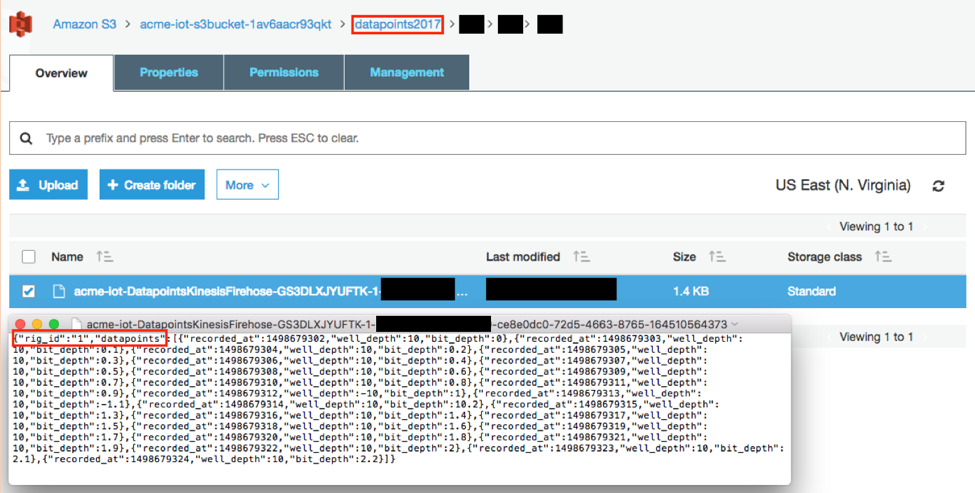Viewport: 975px width, 493px height.
Task: Sort by Name column icon
Action: (x=104, y=256)
